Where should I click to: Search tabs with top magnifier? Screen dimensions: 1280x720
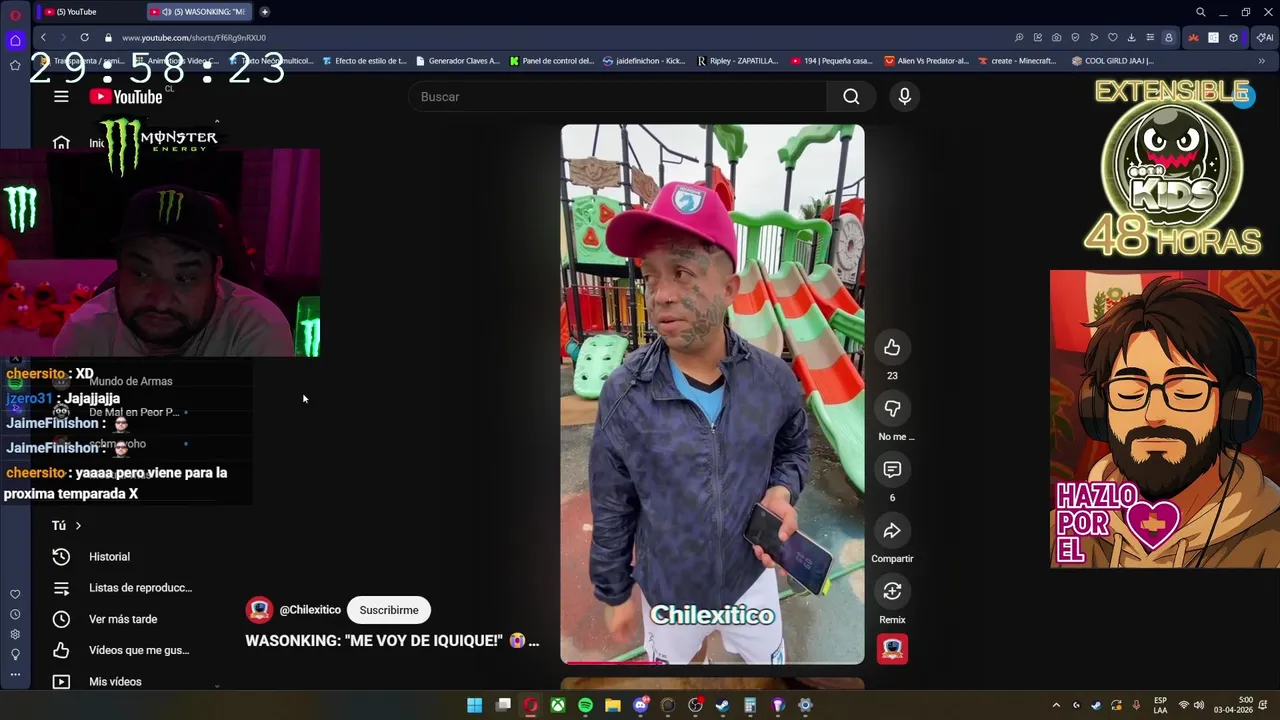[1200, 12]
